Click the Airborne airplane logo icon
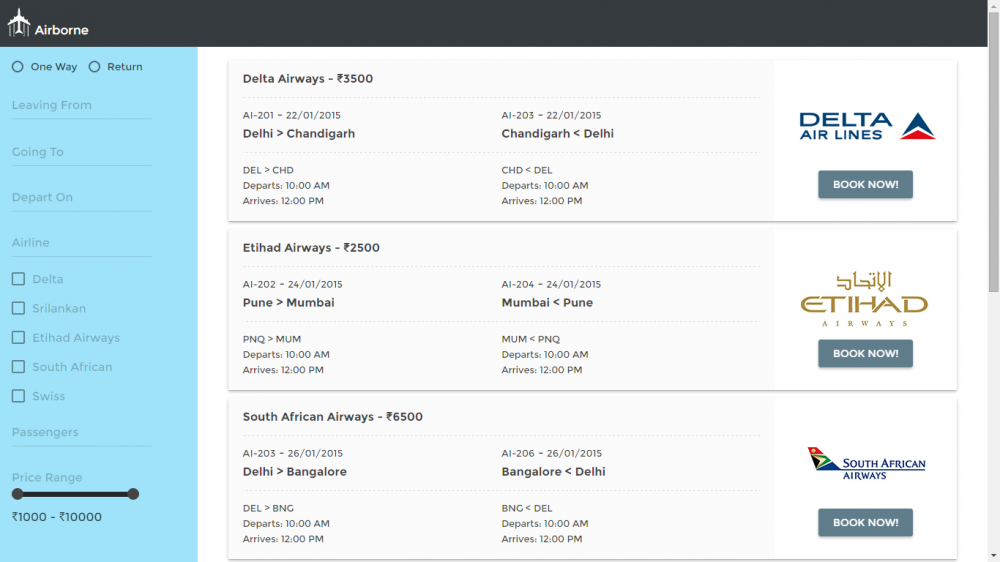1000x562 pixels. point(19,23)
